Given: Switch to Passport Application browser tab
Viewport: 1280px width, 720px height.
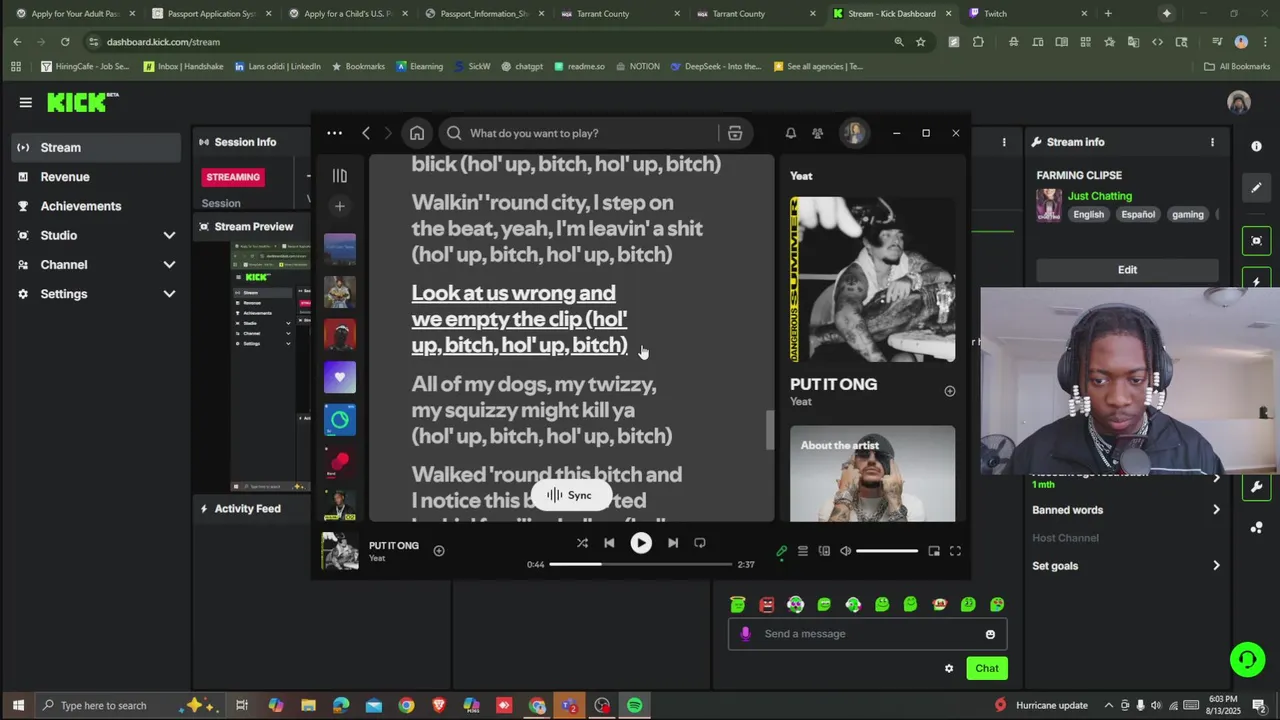Looking at the screenshot, I should 209,14.
